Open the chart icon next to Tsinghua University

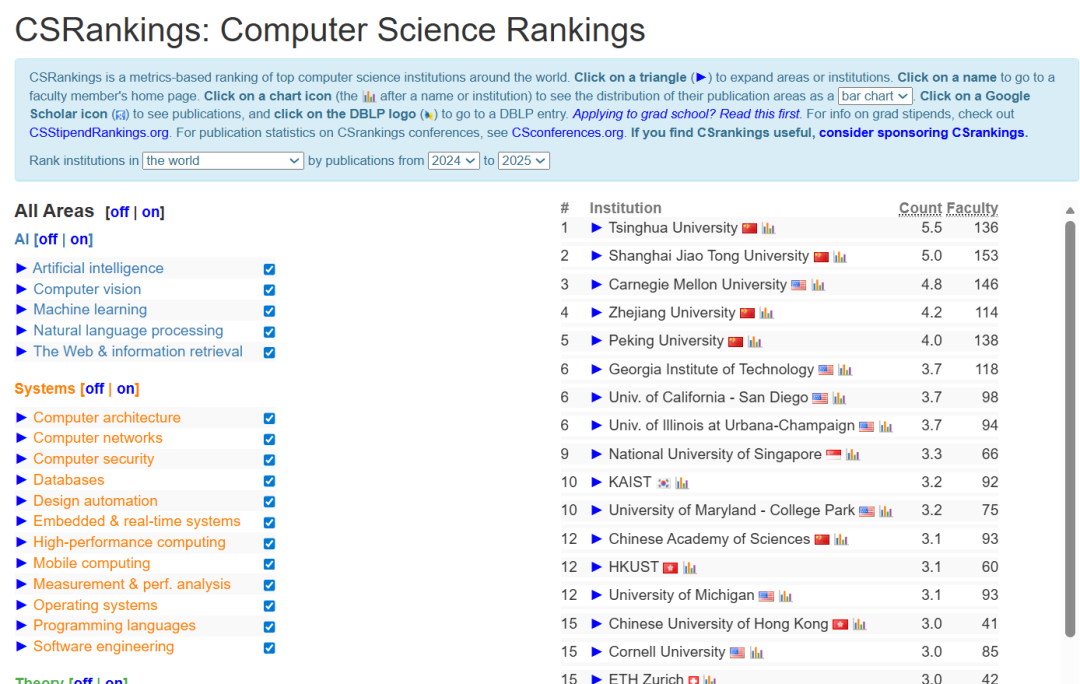pos(768,229)
